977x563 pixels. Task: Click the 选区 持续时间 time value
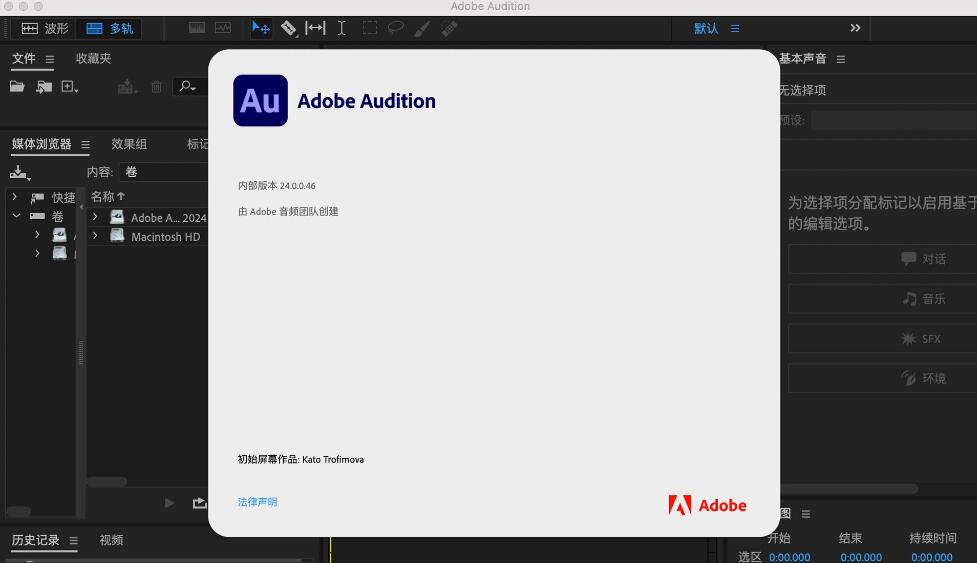coord(932,557)
